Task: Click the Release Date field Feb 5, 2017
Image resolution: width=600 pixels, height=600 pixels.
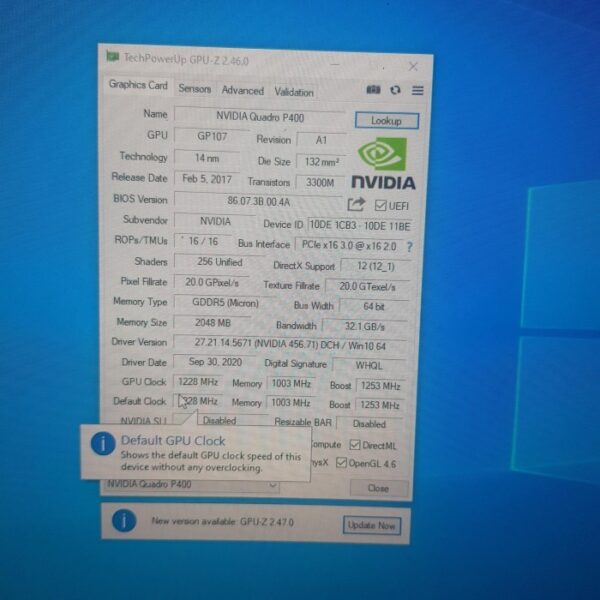Action: point(207,179)
